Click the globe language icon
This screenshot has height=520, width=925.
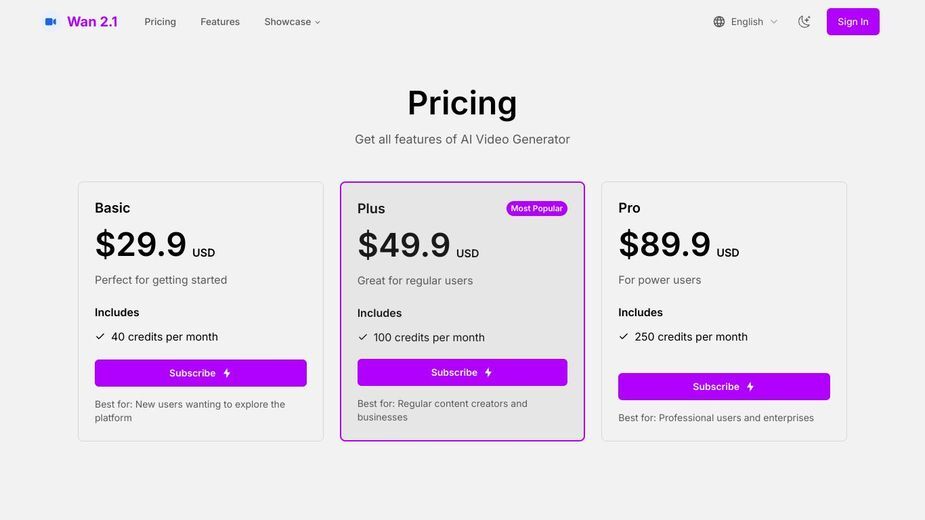(x=719, y=22)
